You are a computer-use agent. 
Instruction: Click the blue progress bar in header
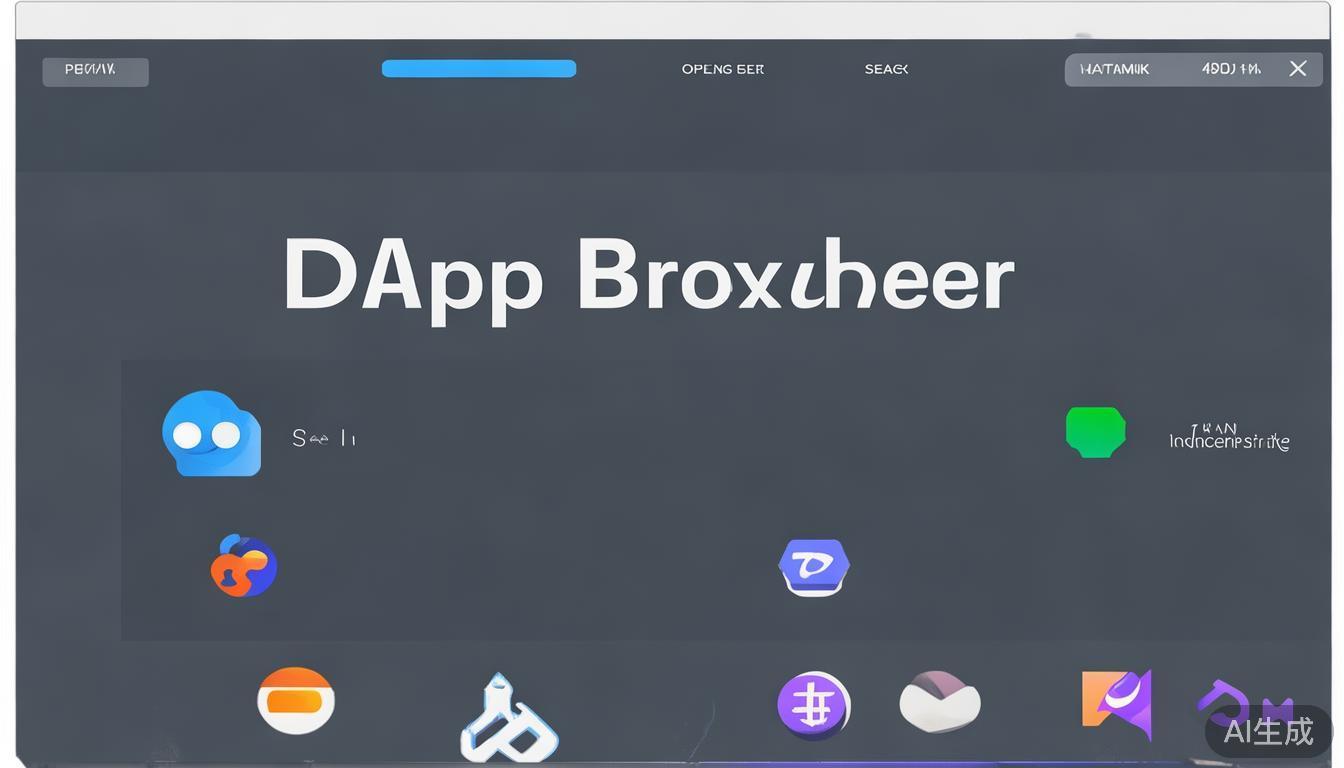479,69
